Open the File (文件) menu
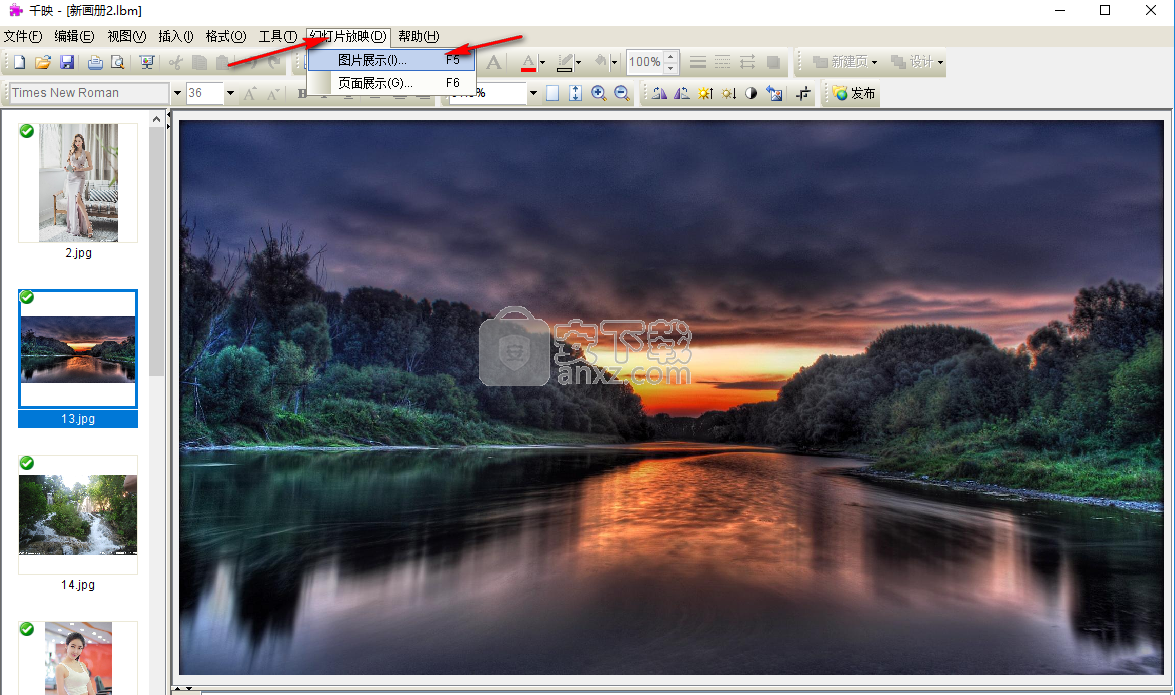 click(22, 36)
